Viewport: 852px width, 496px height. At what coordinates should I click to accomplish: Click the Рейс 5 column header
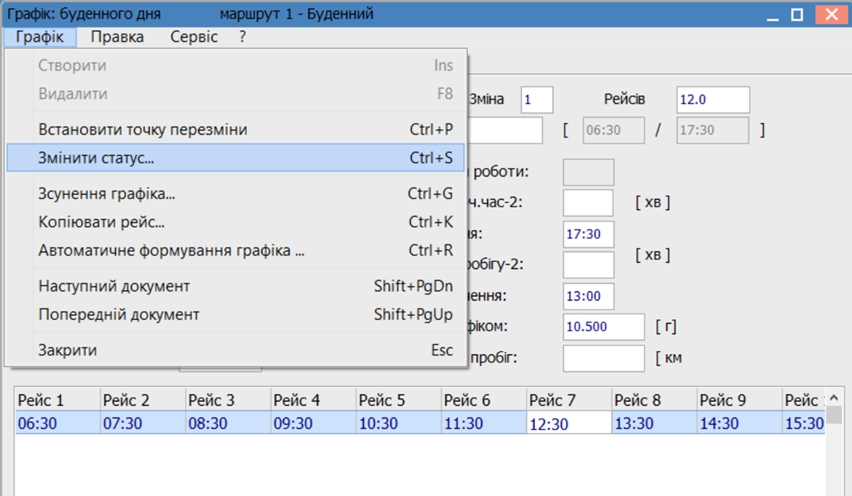coord(399,400)
